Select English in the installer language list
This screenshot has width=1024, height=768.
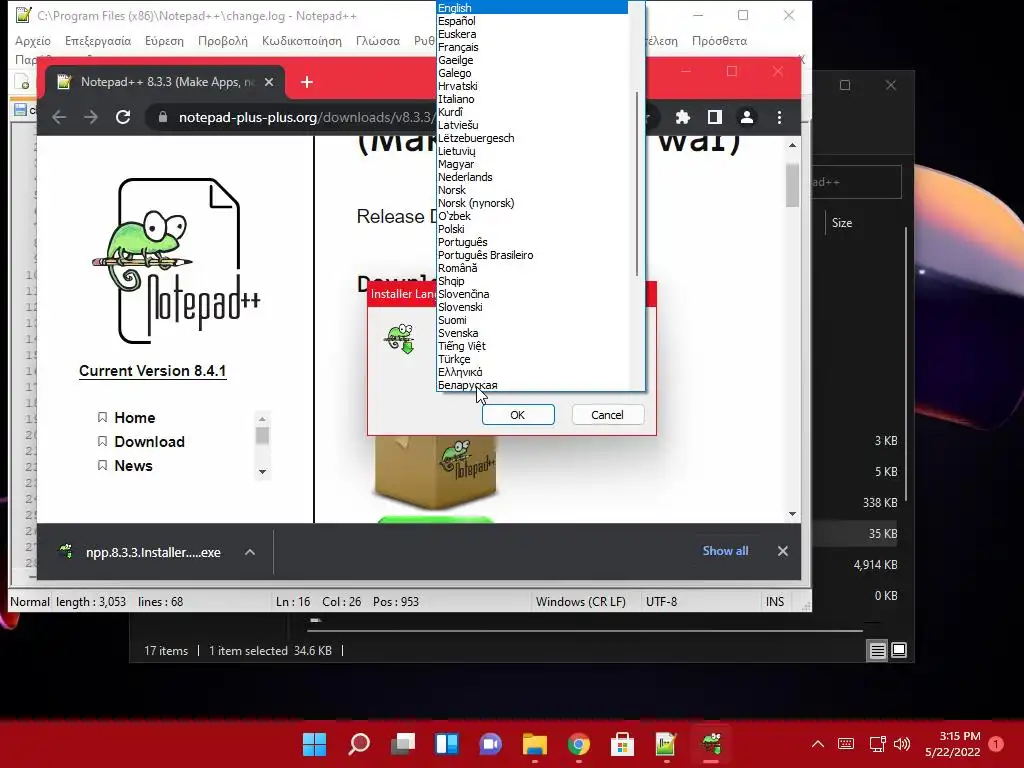[x=532, y=8]
